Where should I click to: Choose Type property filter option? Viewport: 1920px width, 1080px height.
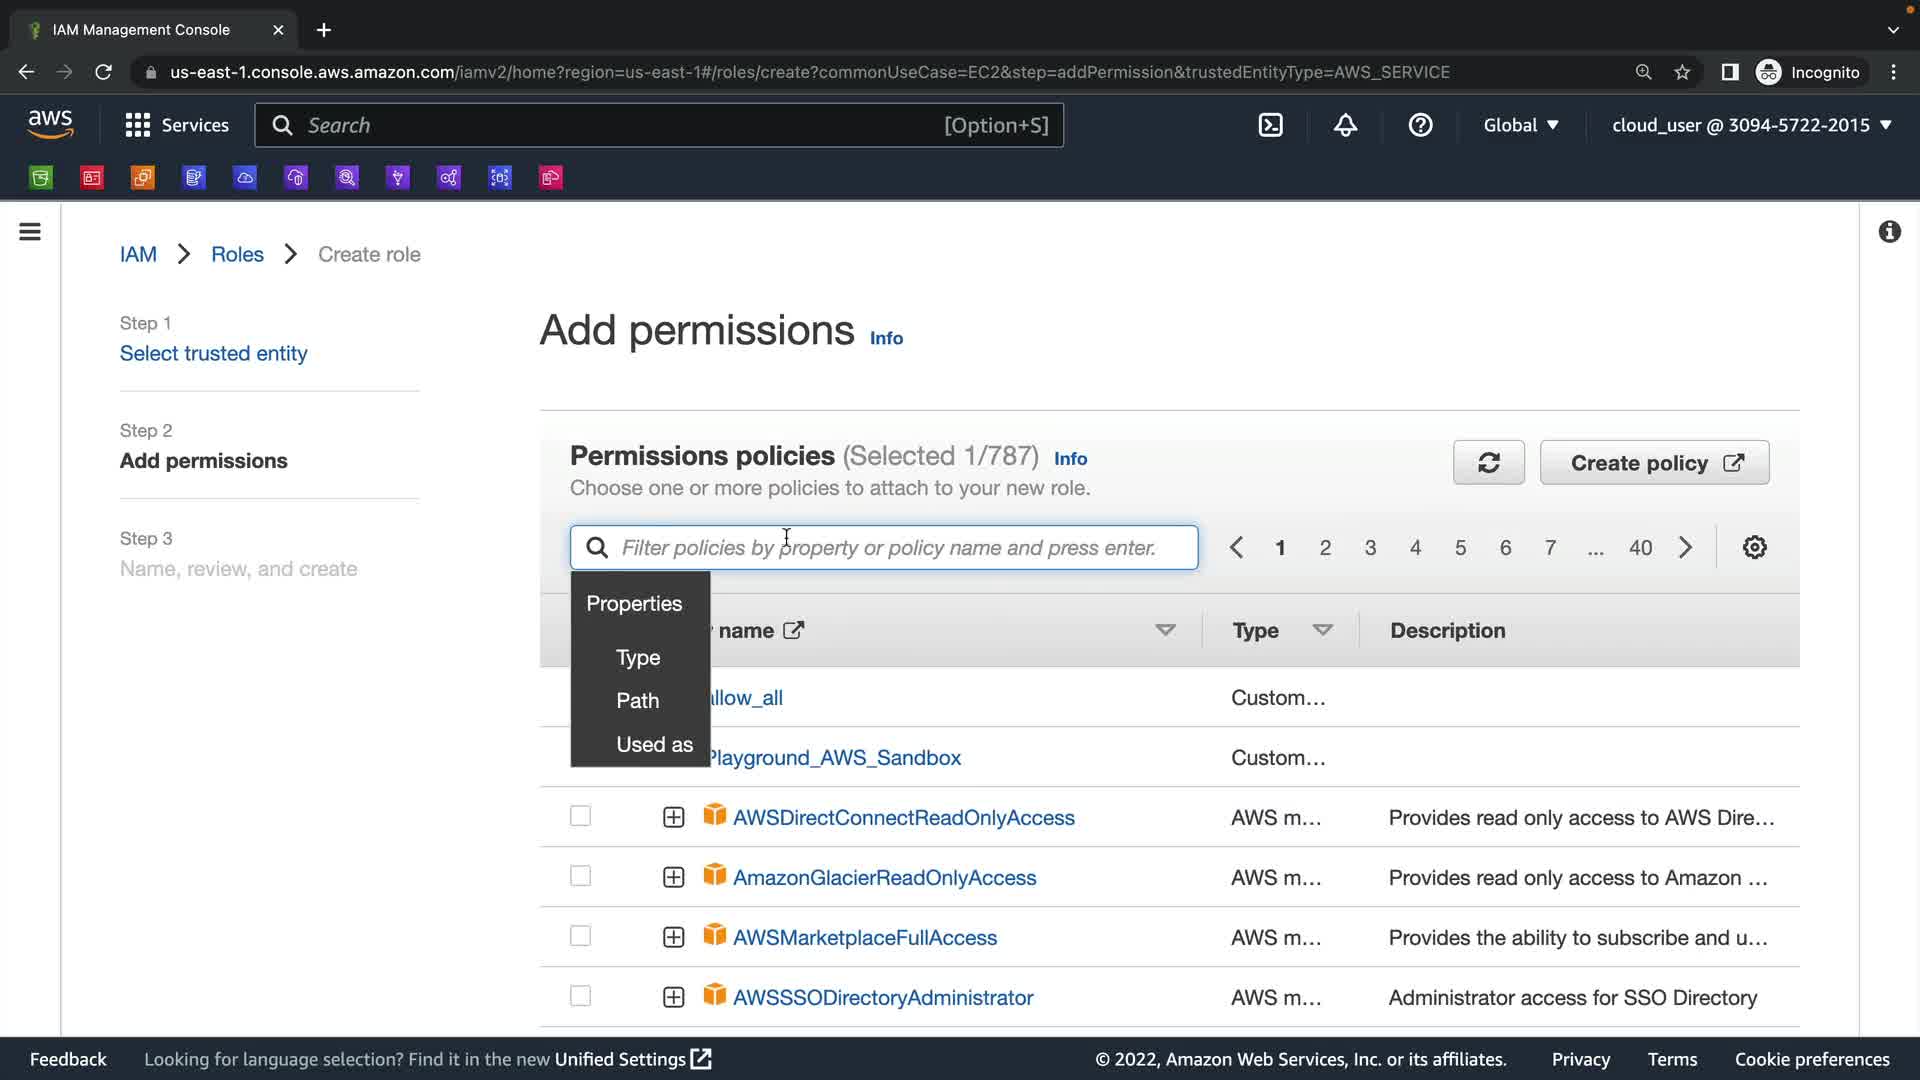(638, 658)
